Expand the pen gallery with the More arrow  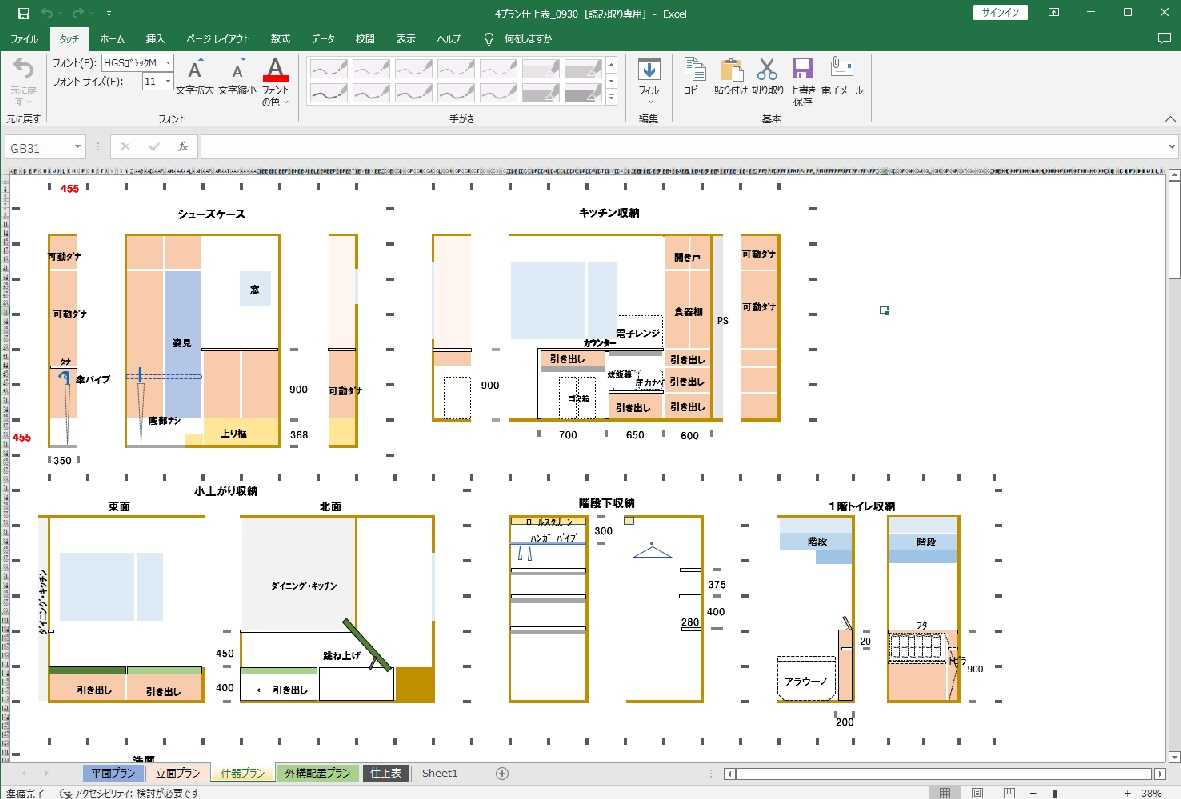[x=612, y=96]
